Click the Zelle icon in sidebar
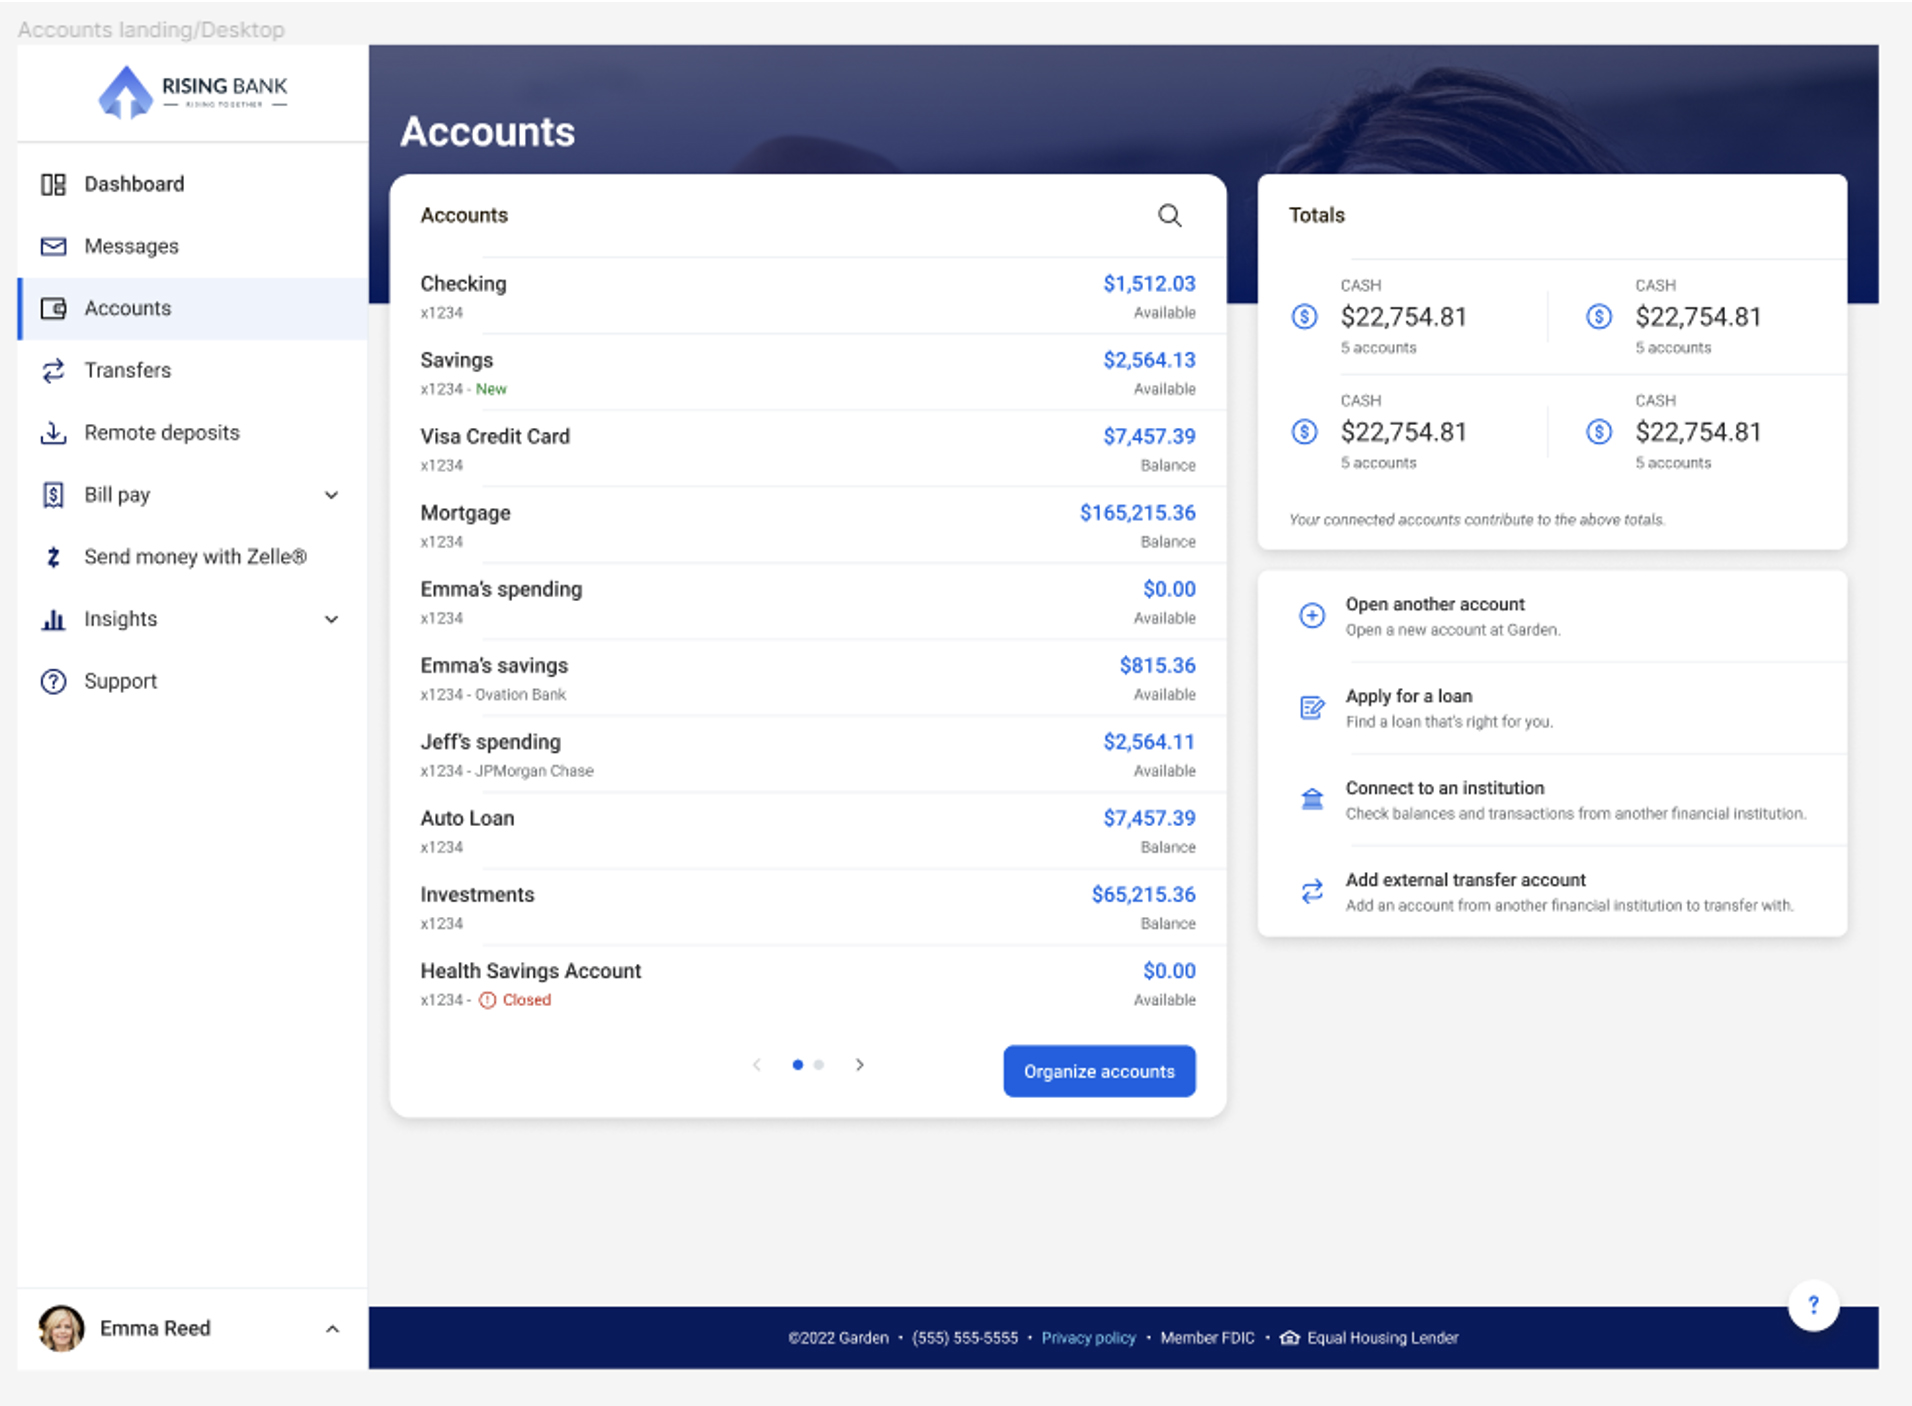This screenshot has width=1912, height=1406. (x=54, y=557)
